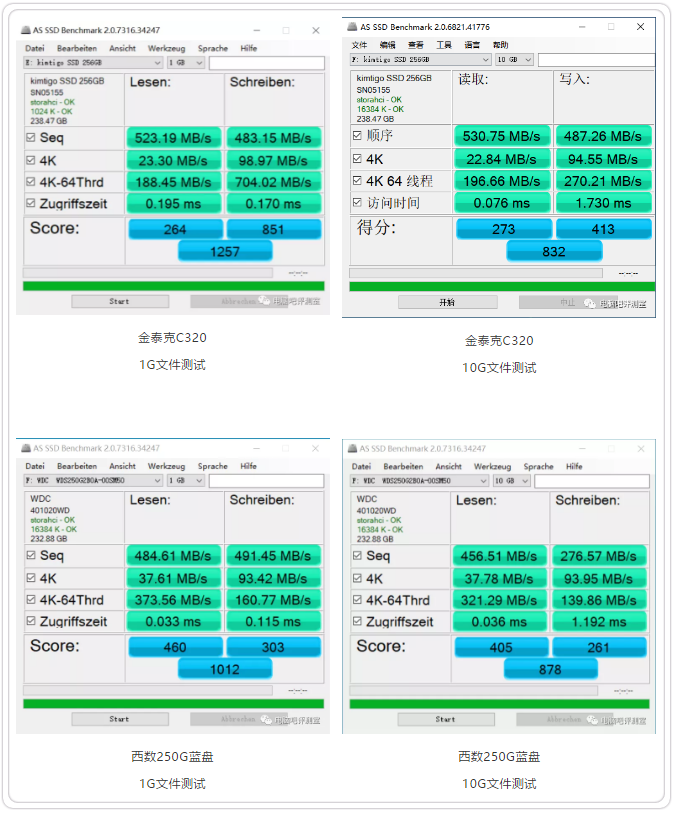
Task: Uncheck Seq in the kimtigo 1 GB window
Action: [x=31, y=138]
